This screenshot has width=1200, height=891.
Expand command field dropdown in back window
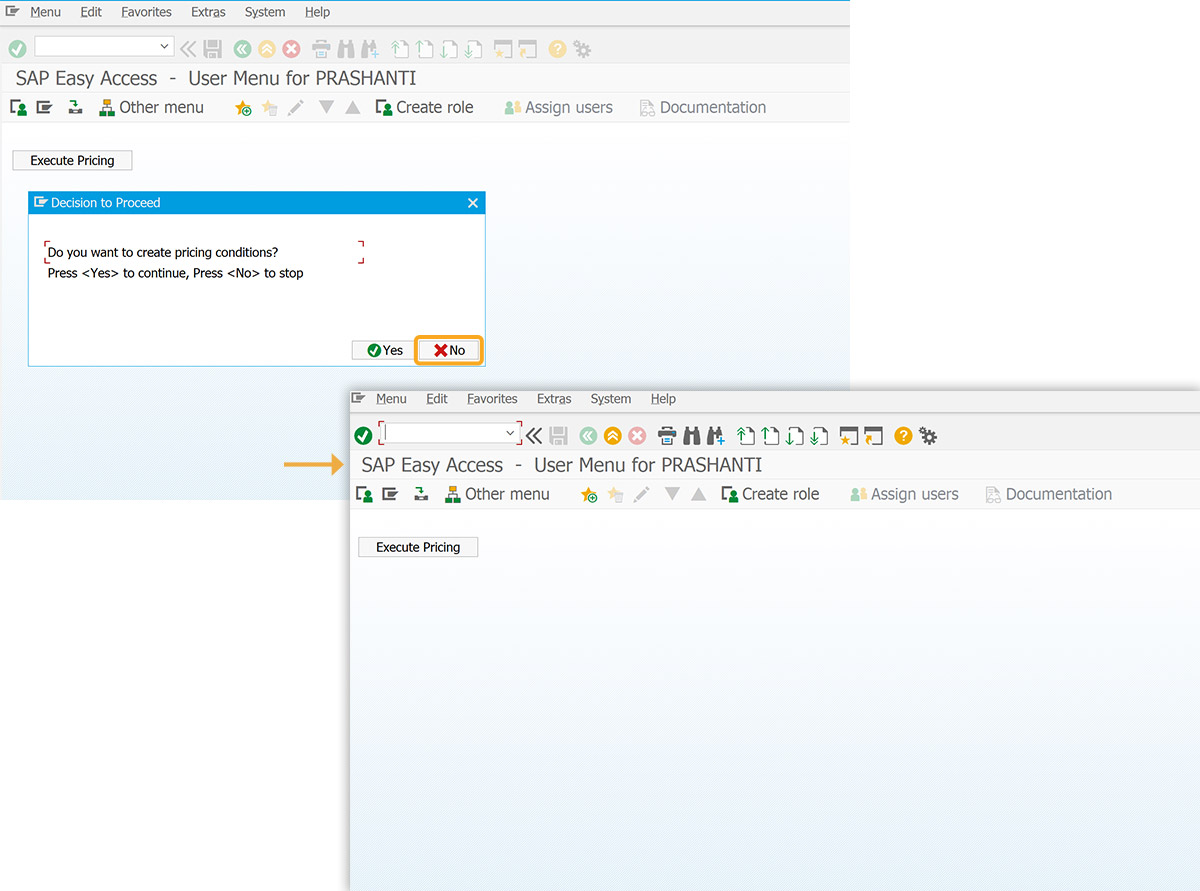164,47
